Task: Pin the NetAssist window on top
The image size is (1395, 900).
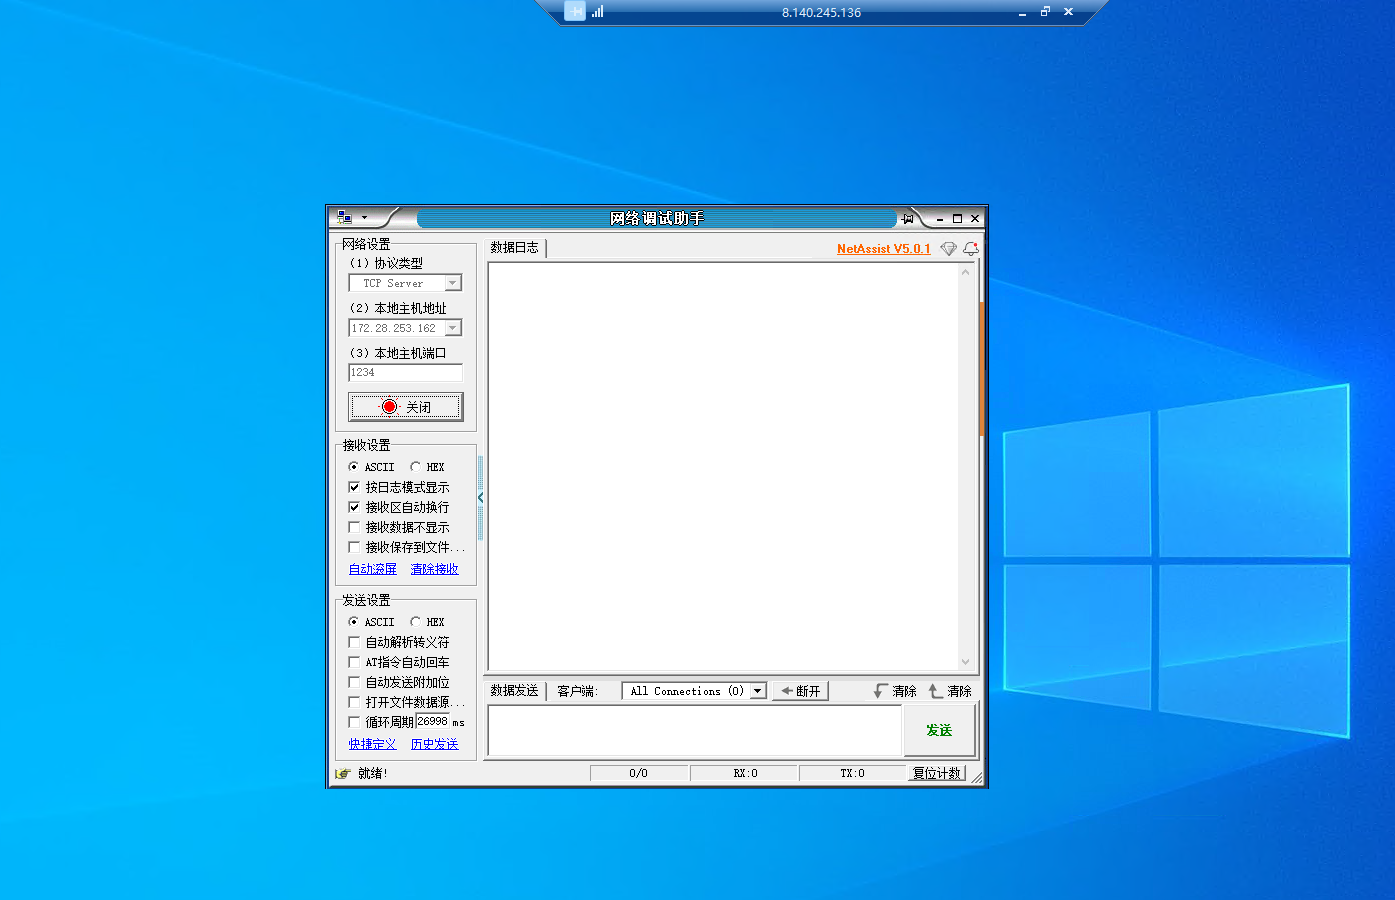Action: [x=908, y=218]
